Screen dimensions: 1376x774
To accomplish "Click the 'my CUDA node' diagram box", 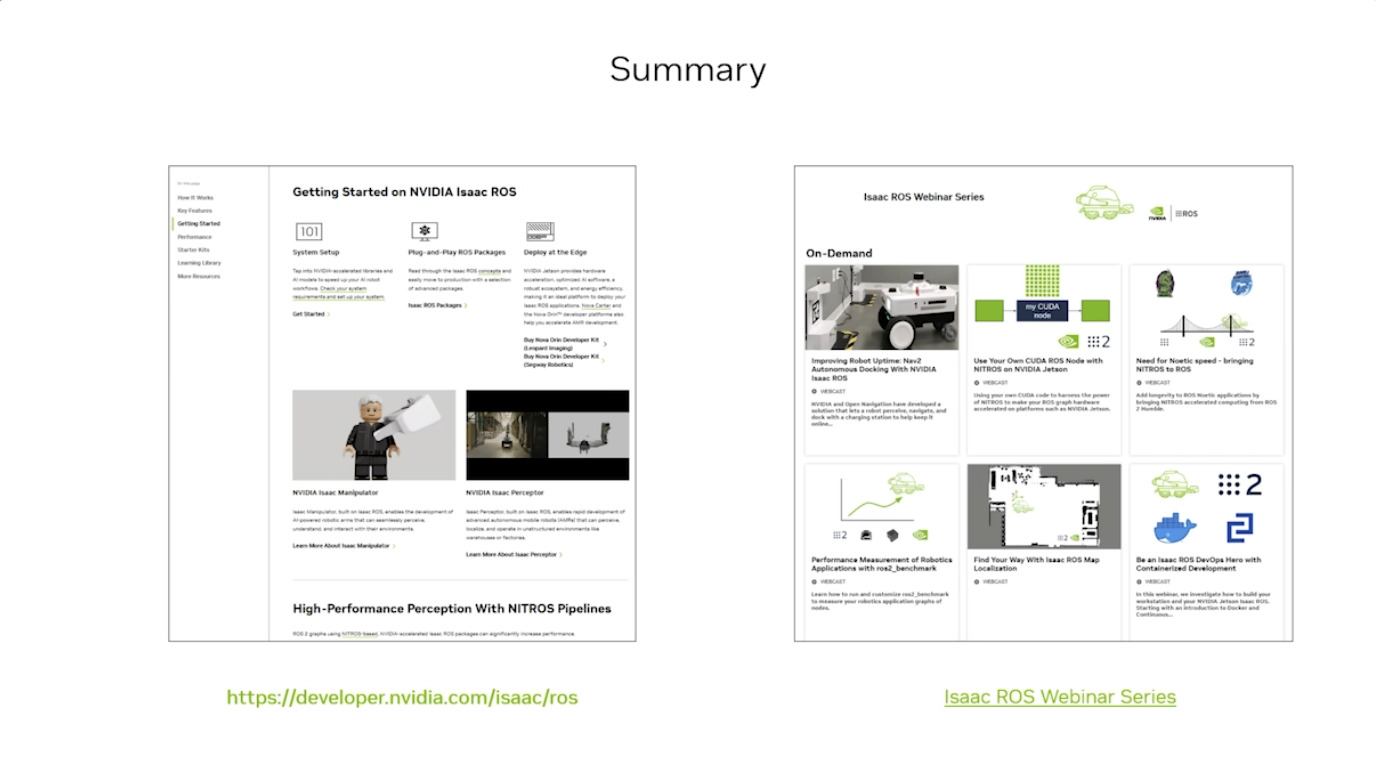I will pos(1043,310).
